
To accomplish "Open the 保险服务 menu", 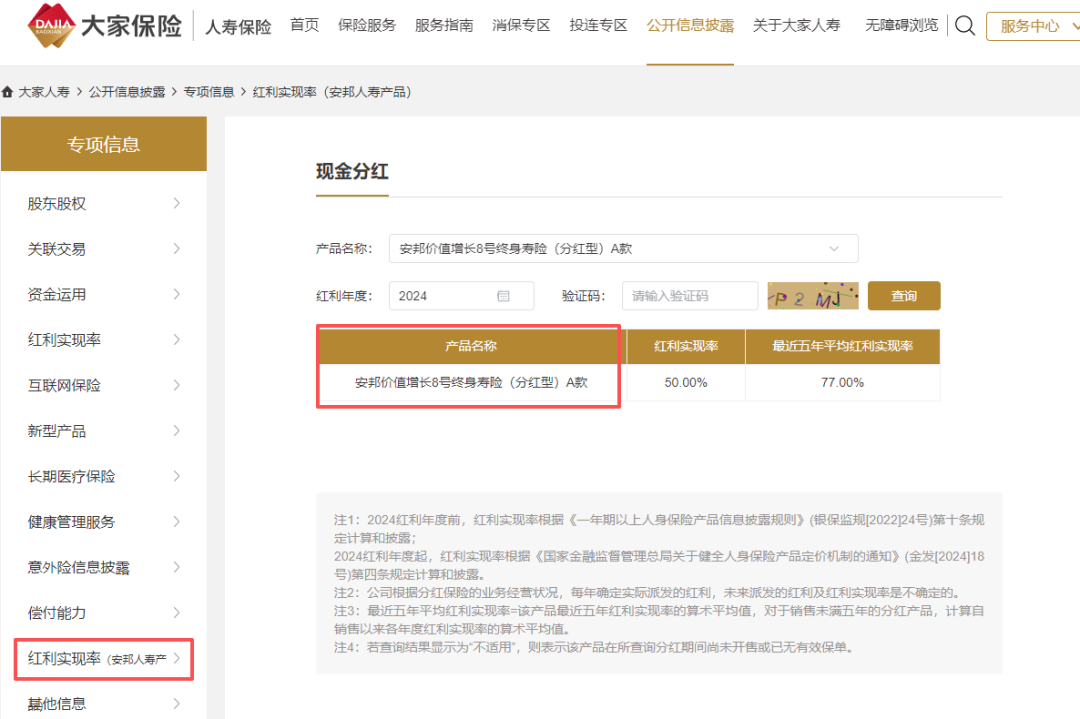I will click(x=366, y=26).
